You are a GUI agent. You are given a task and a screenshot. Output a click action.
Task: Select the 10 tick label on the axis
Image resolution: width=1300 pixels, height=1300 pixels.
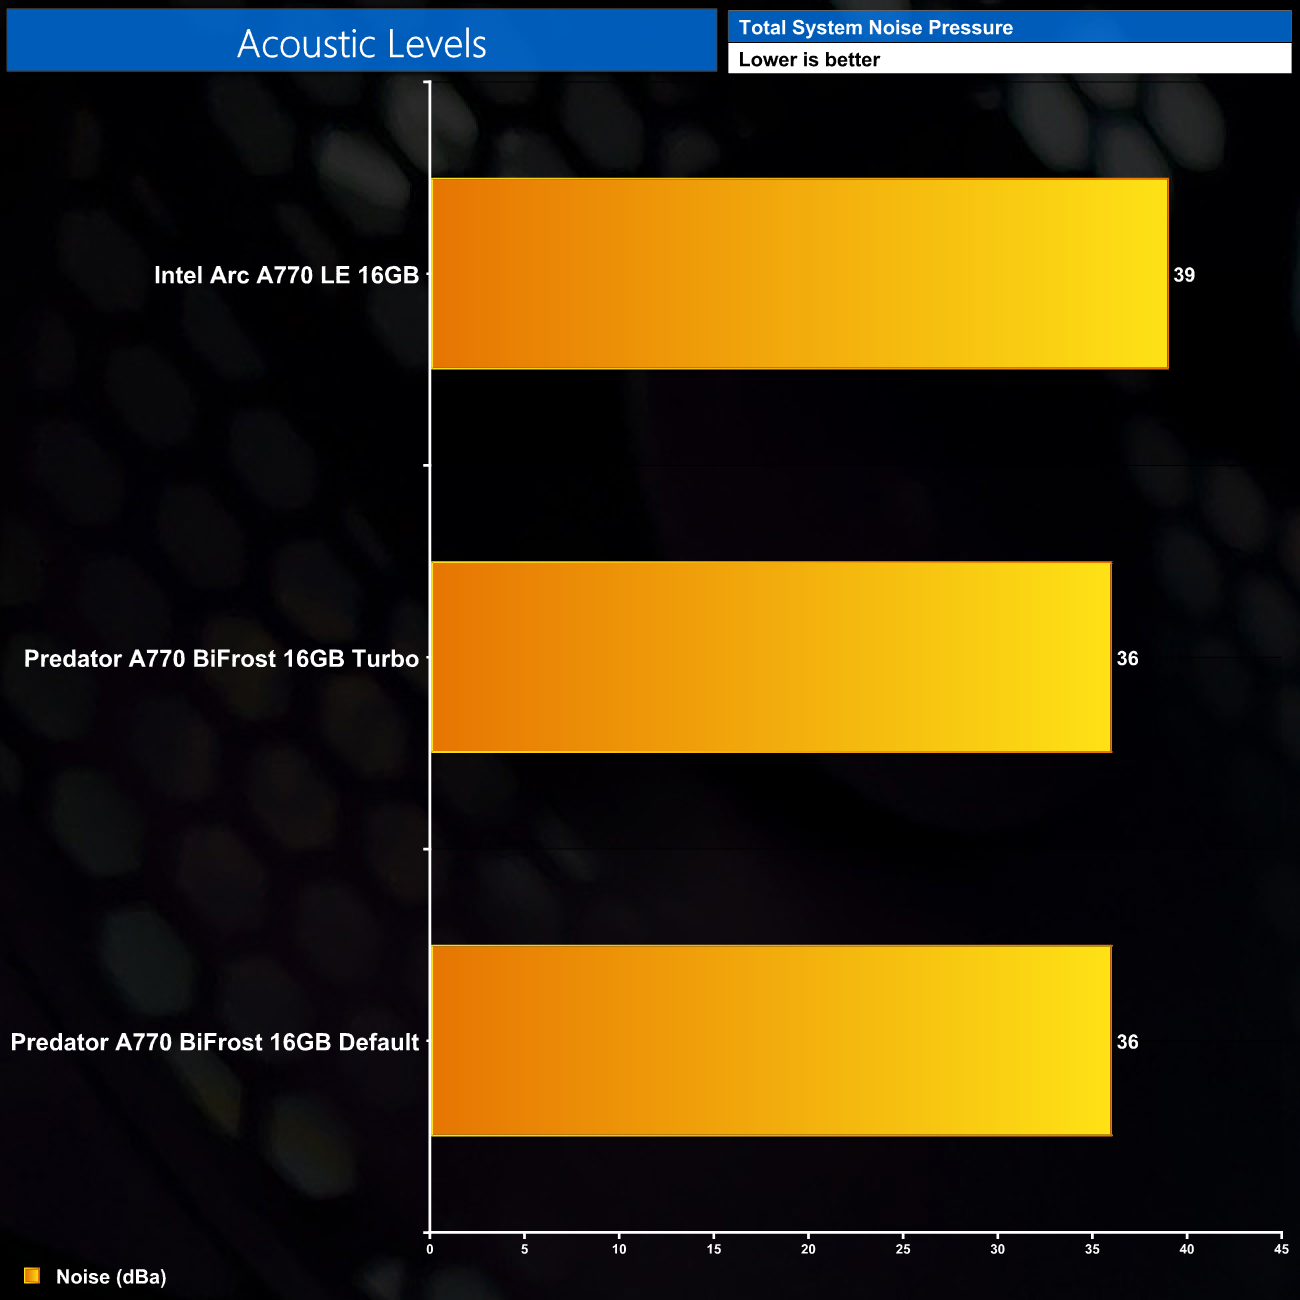(x=619, y=1249)
